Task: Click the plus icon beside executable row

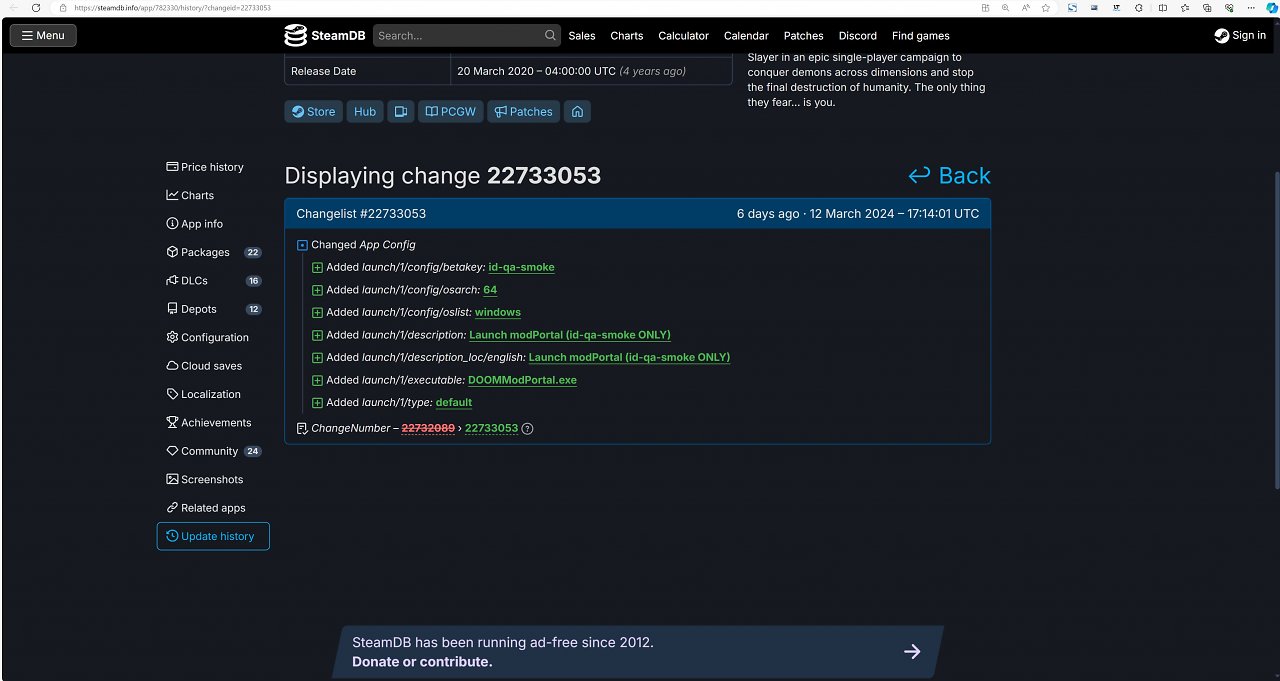Action: (x=317, y=380)
